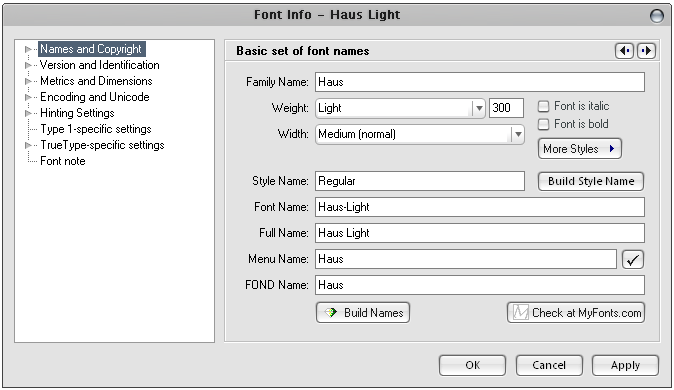Screen dimensions: 674x390
Task: Click the Weight combo box showing Light
Action: coord(400,108)
